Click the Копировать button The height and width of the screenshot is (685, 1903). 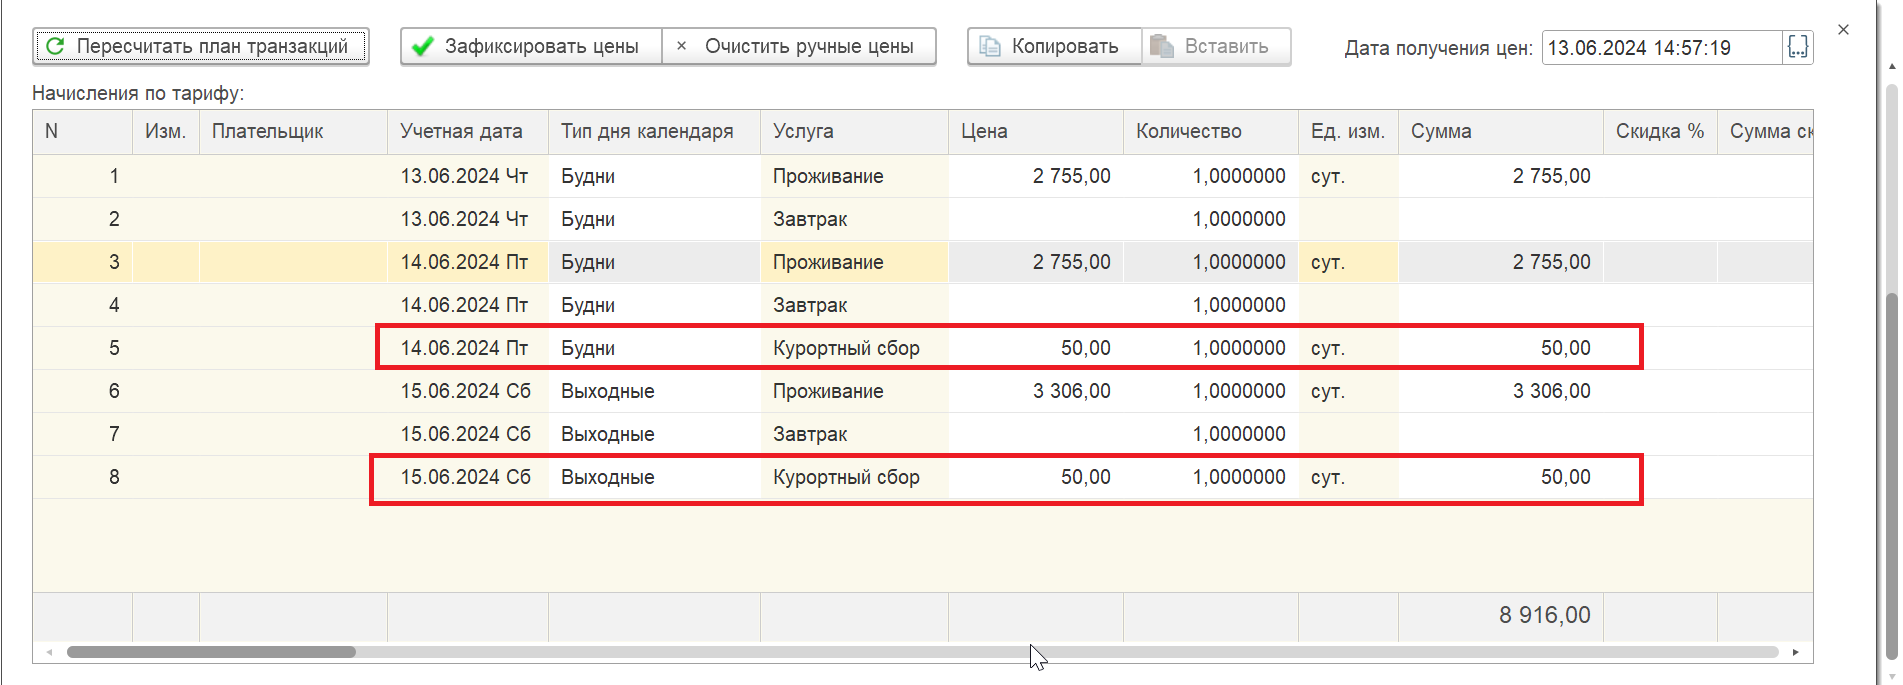click(x=1054, y=46)
